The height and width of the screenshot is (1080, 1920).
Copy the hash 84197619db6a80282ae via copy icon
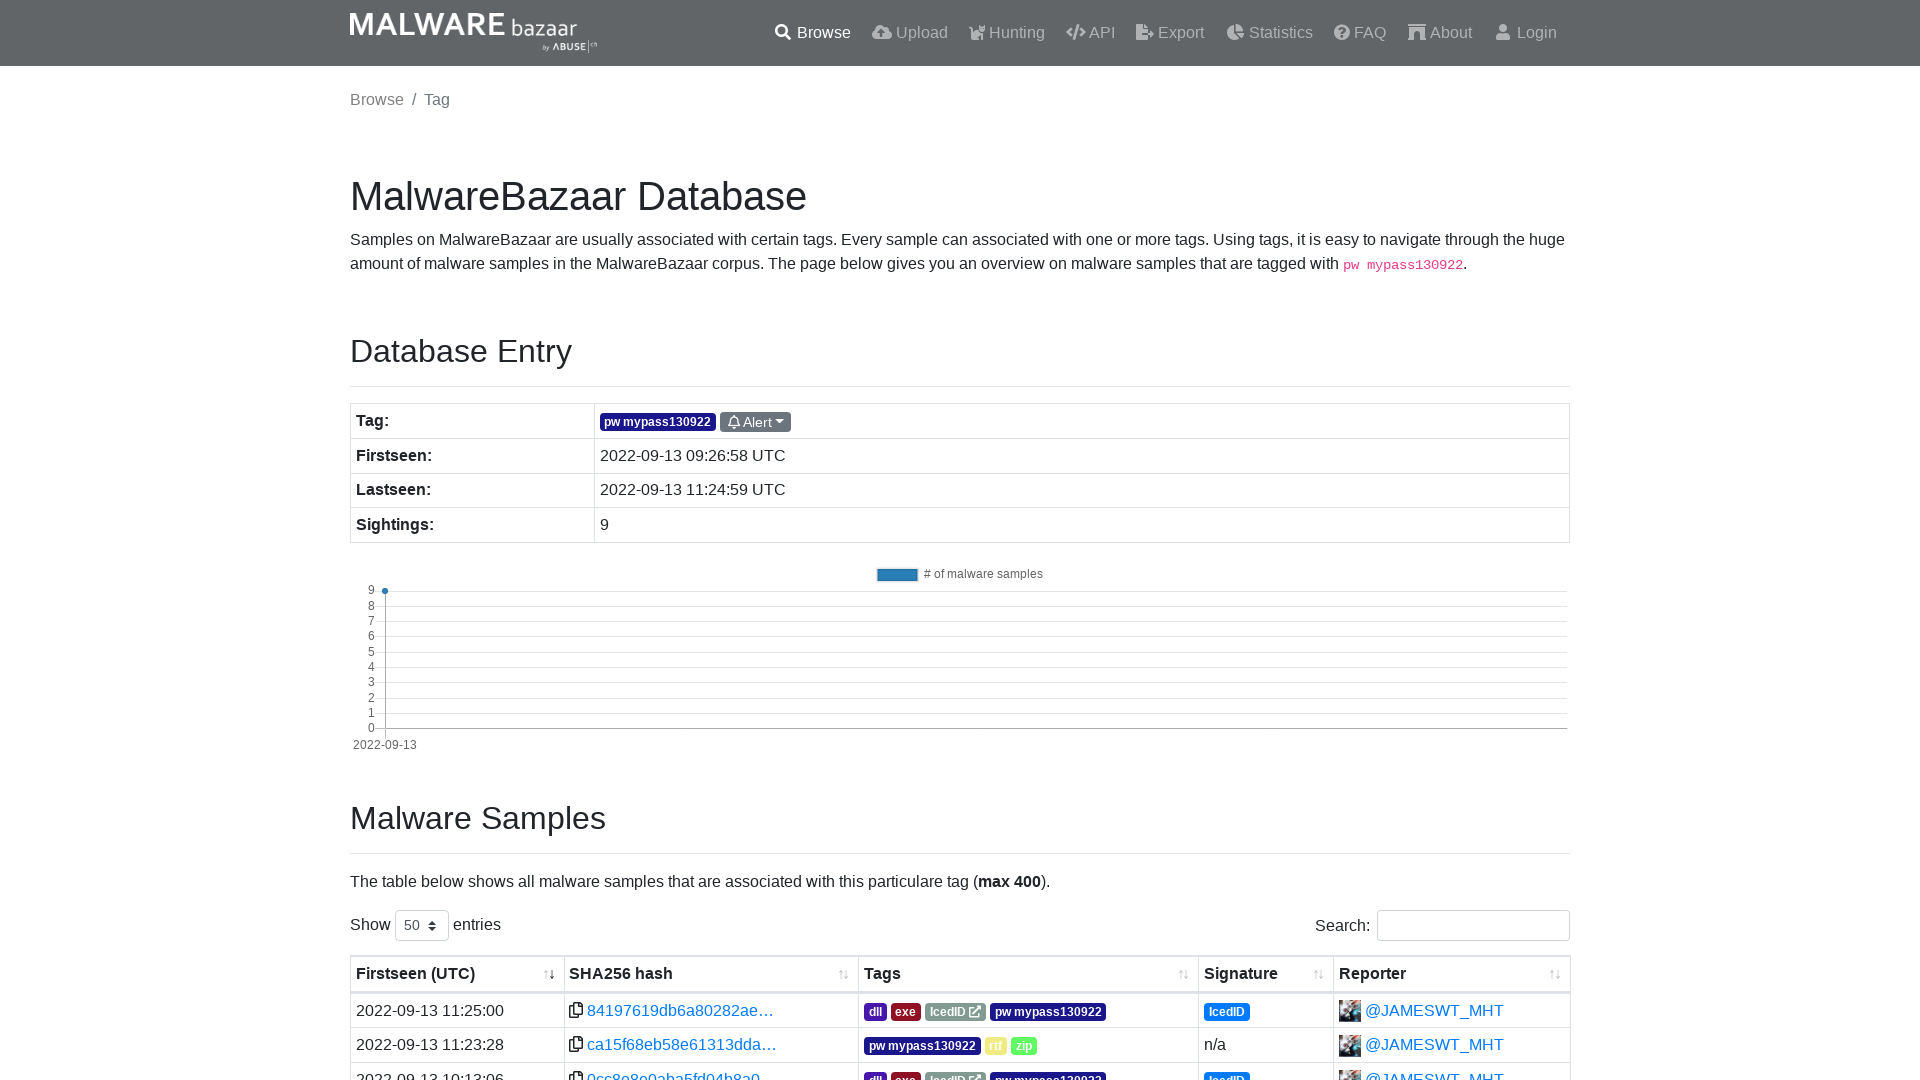[x=576, y=1010]
